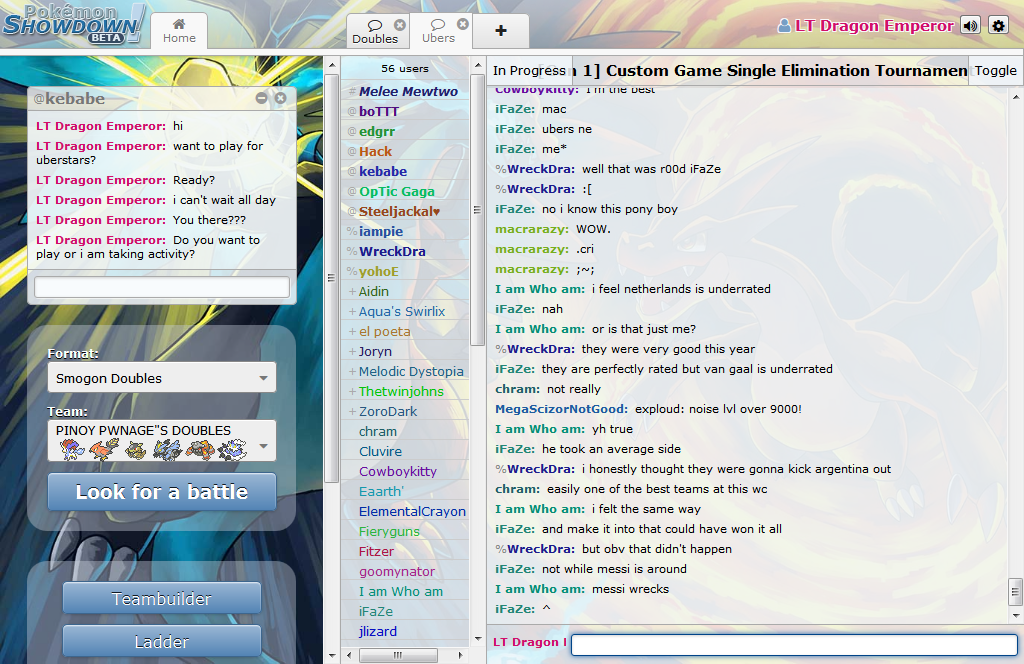Viewport: 1024px width, 664px height.
Task: Switch to the Home tab
Action: pos(179,31)
